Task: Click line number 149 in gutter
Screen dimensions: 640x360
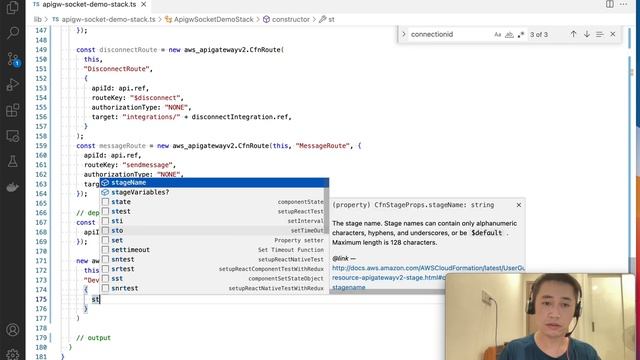Action: point(41,50)
